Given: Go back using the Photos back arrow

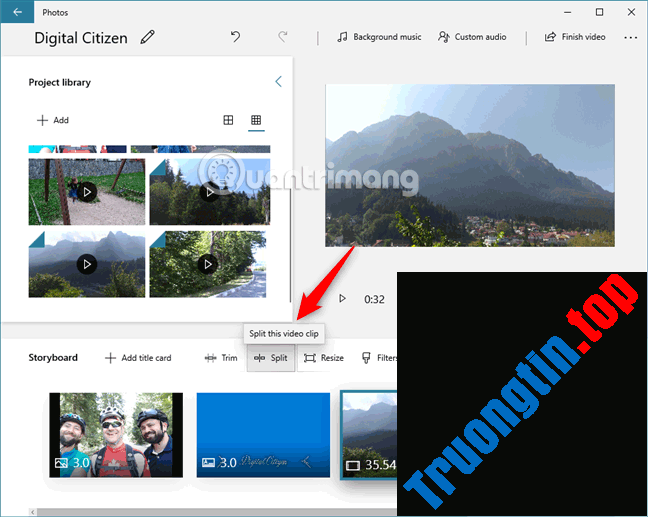Looking at the screenshot, I should point(17,12).
